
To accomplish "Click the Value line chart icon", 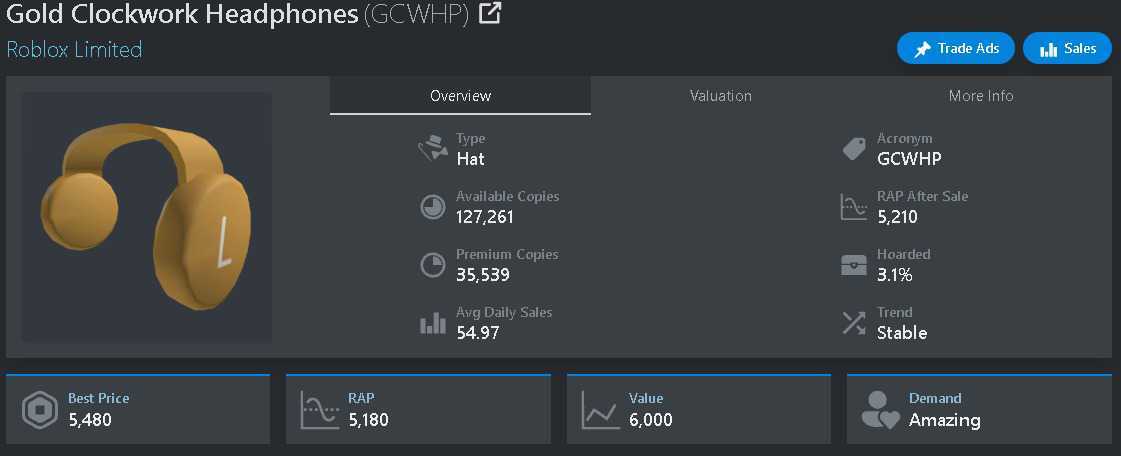I will 601,410.
